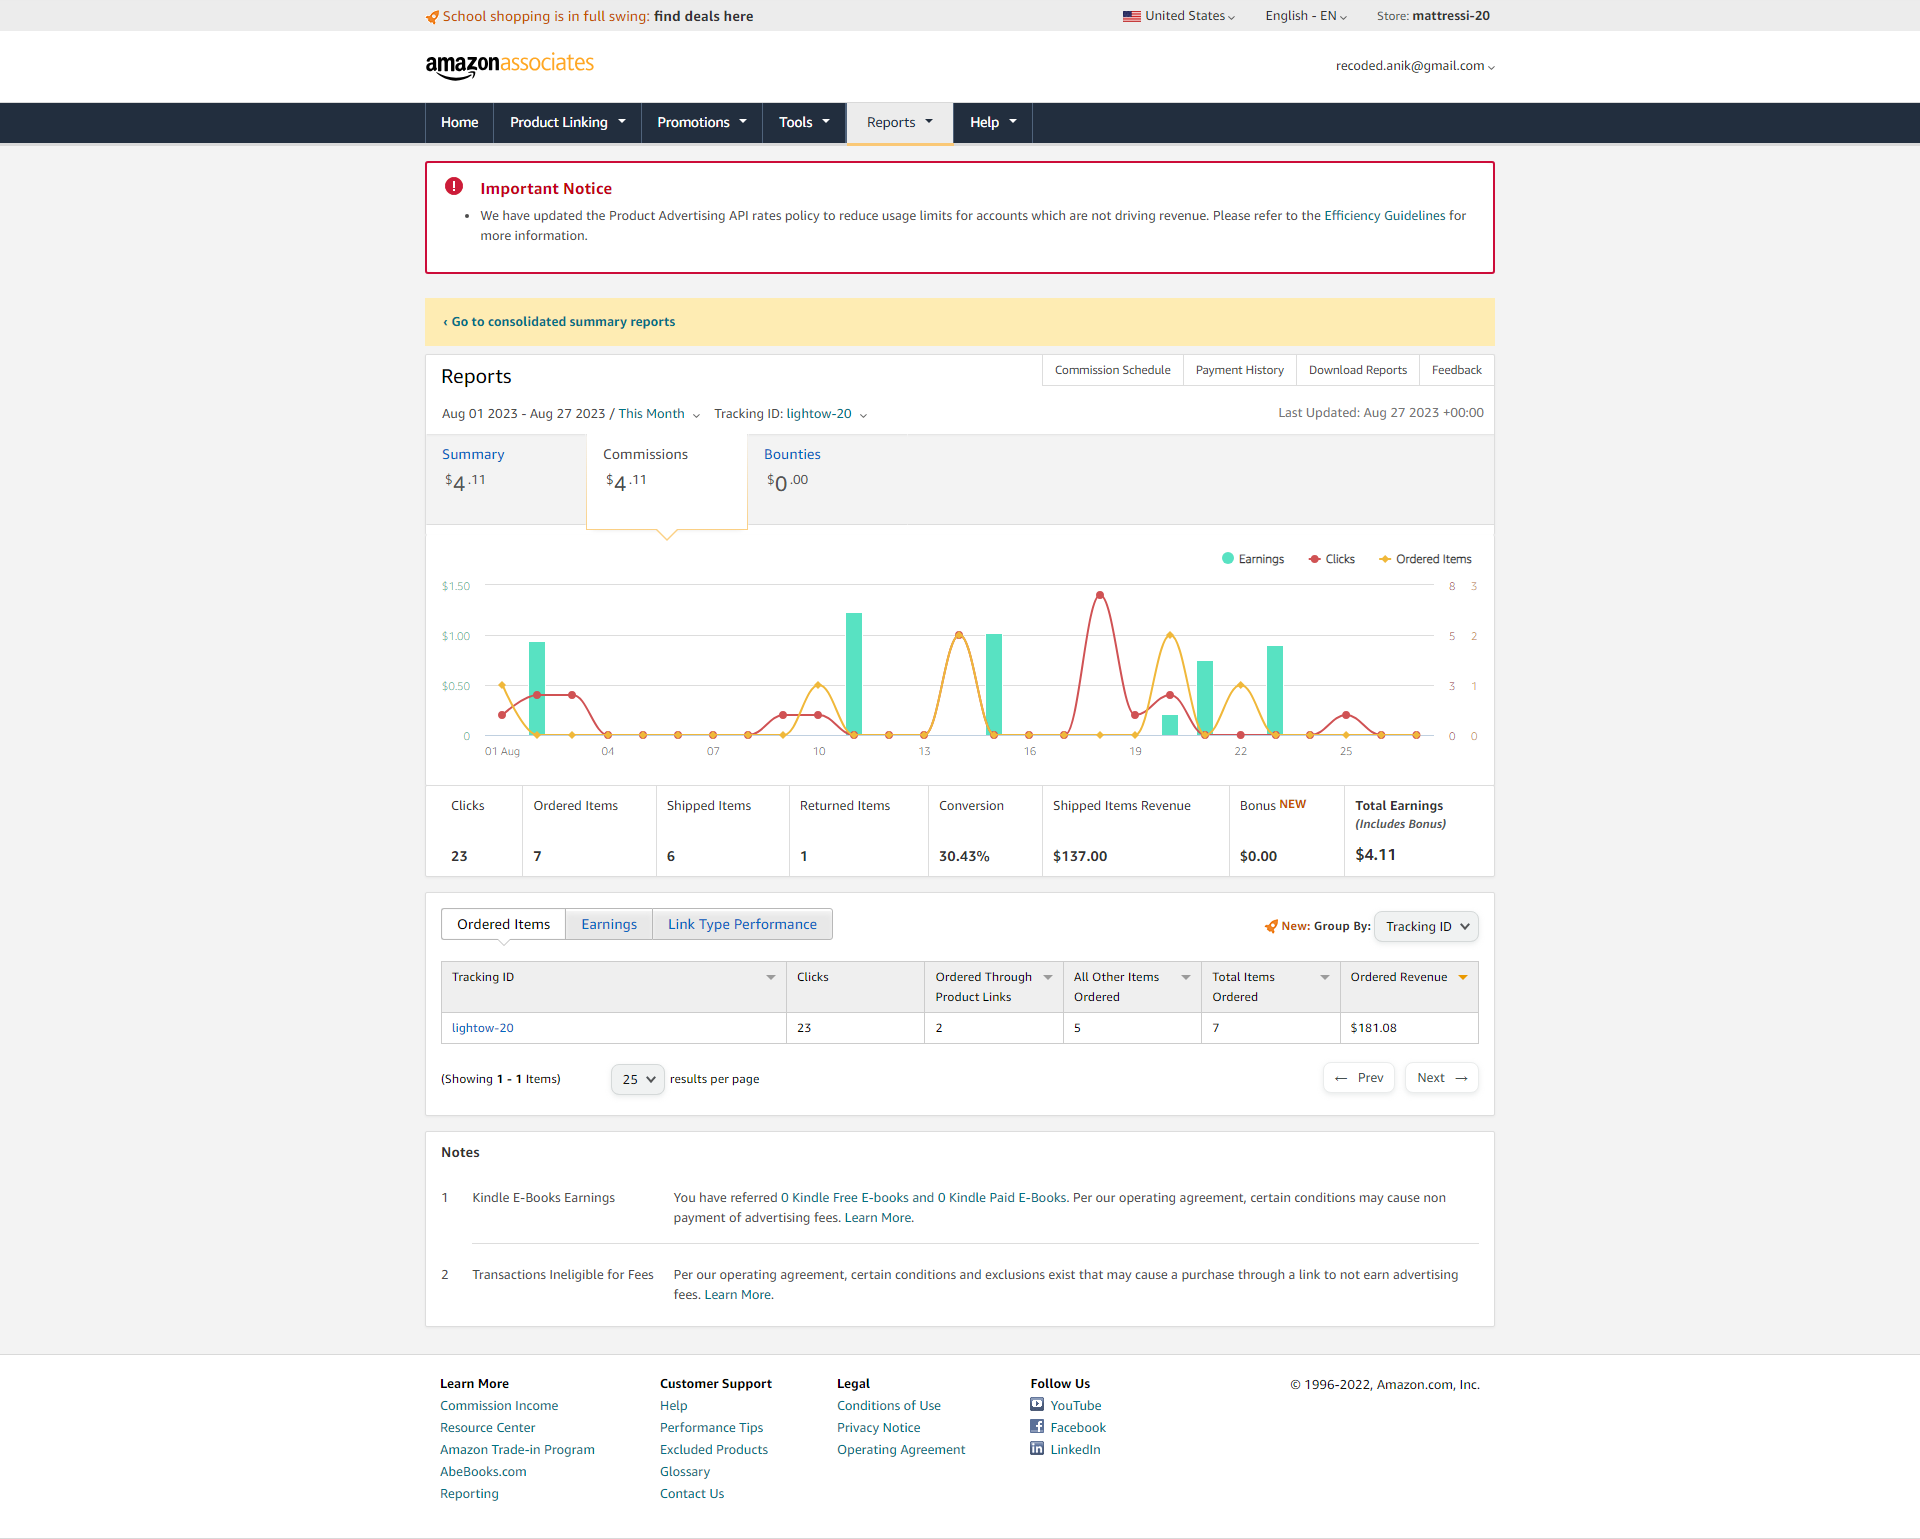Click Learn More in Transactions Ineligible note
The width and height of the screenshot is (1920, 1539).
pyautogui.click(x=738, y=1295)
